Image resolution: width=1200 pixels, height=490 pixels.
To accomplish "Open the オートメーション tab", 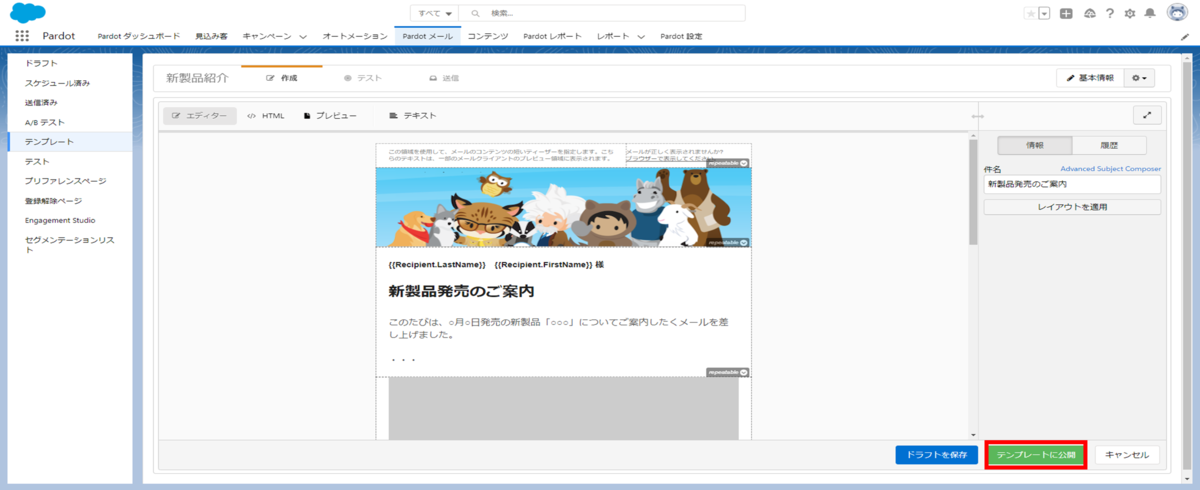I will coord(354,36).
